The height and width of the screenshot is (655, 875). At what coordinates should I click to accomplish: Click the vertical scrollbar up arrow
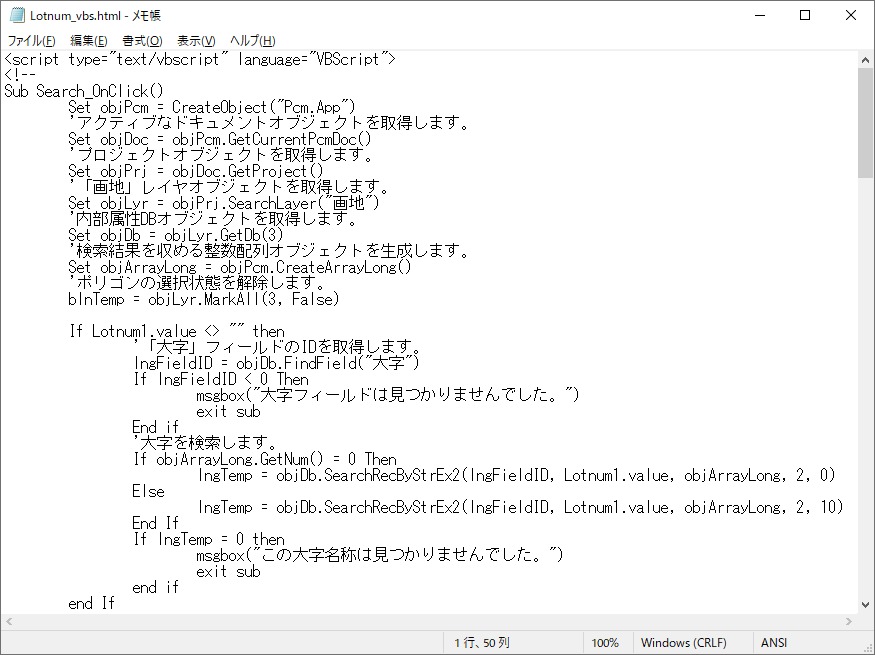[866, 60]
